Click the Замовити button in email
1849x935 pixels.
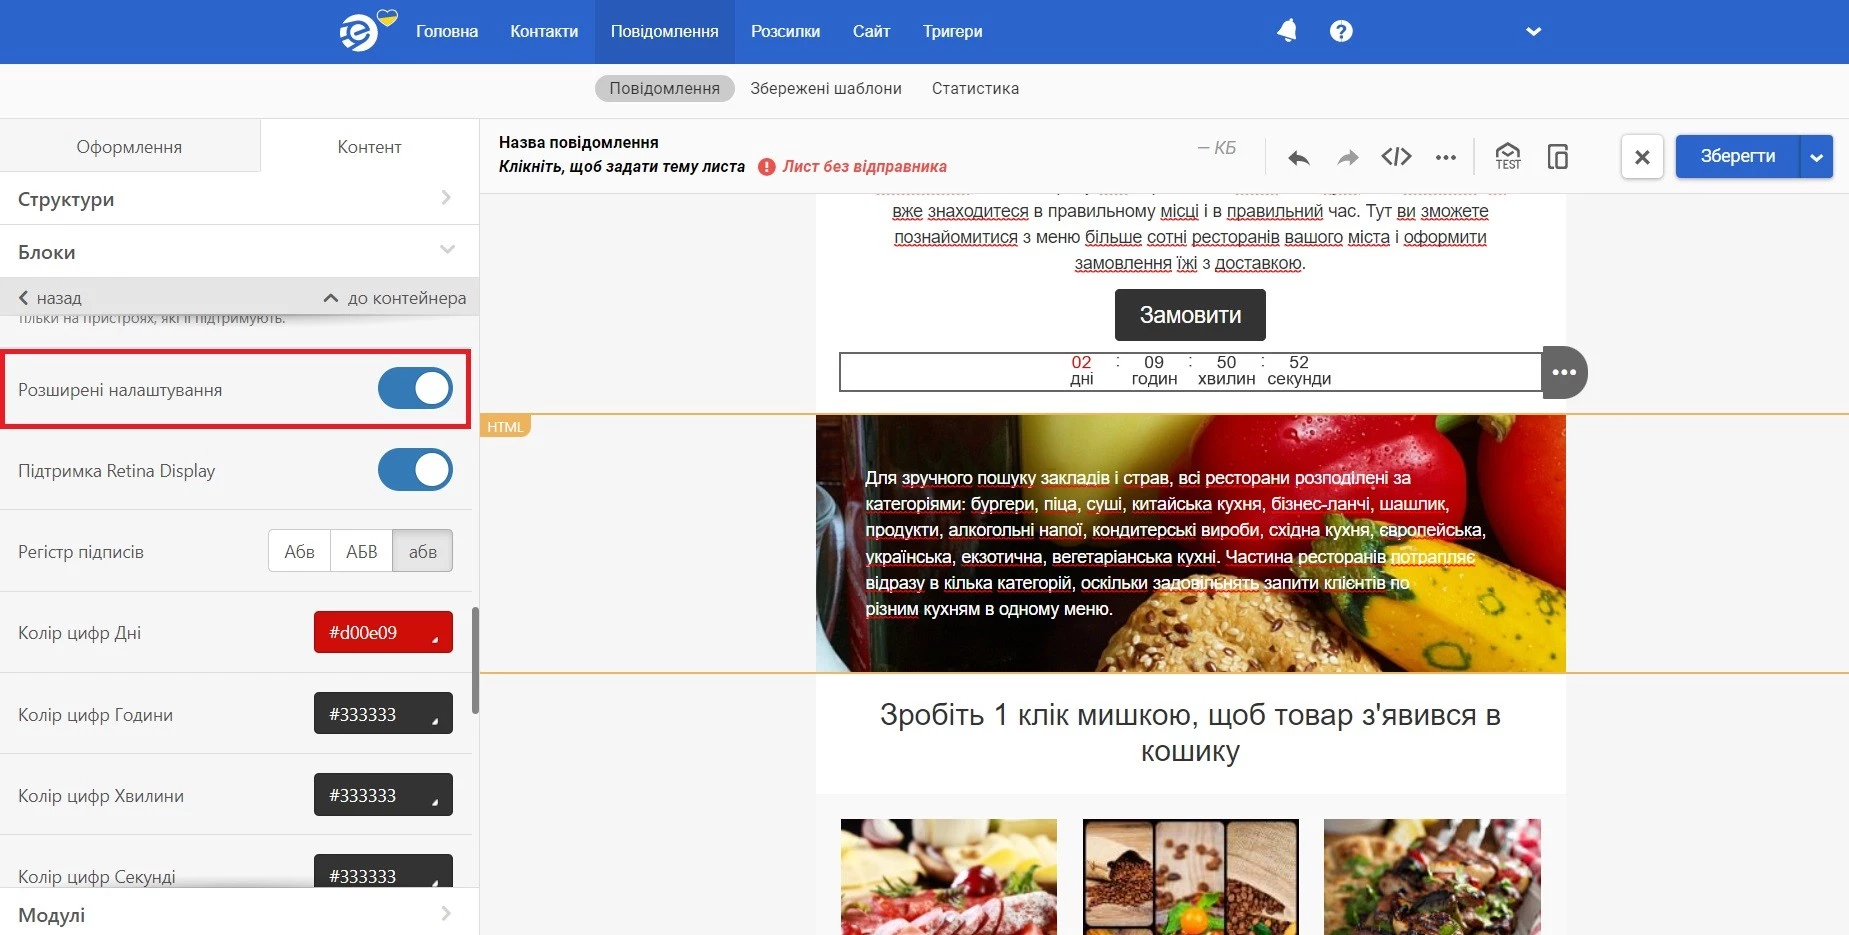point(1190,315)
